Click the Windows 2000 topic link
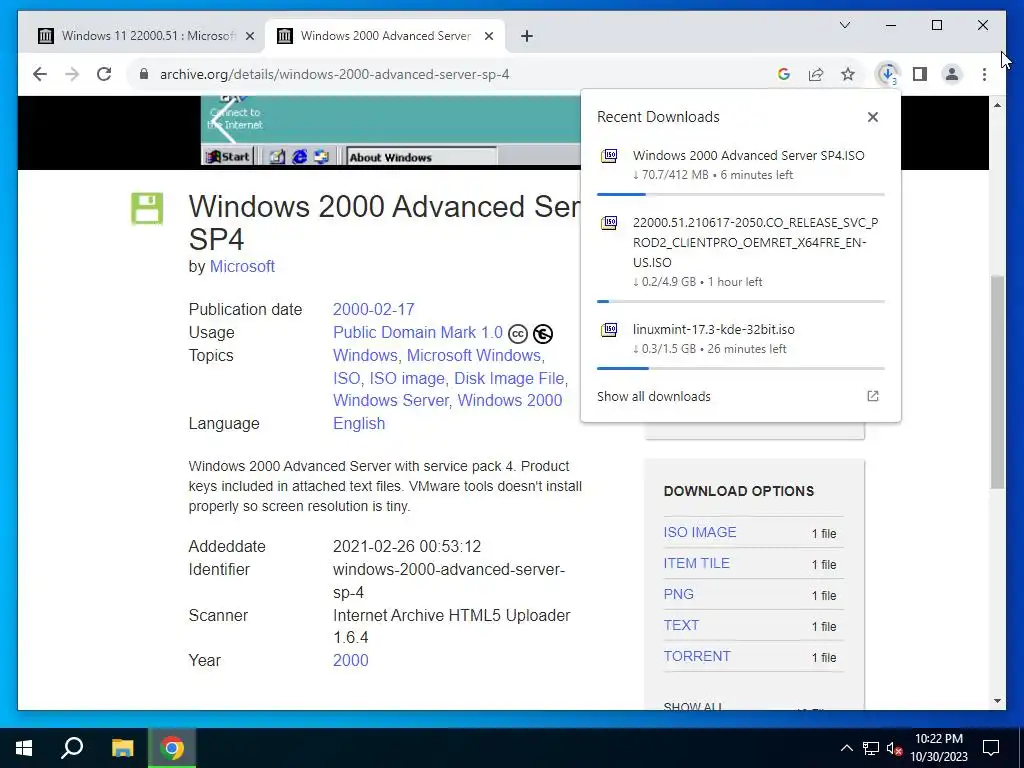 (509, 400)
